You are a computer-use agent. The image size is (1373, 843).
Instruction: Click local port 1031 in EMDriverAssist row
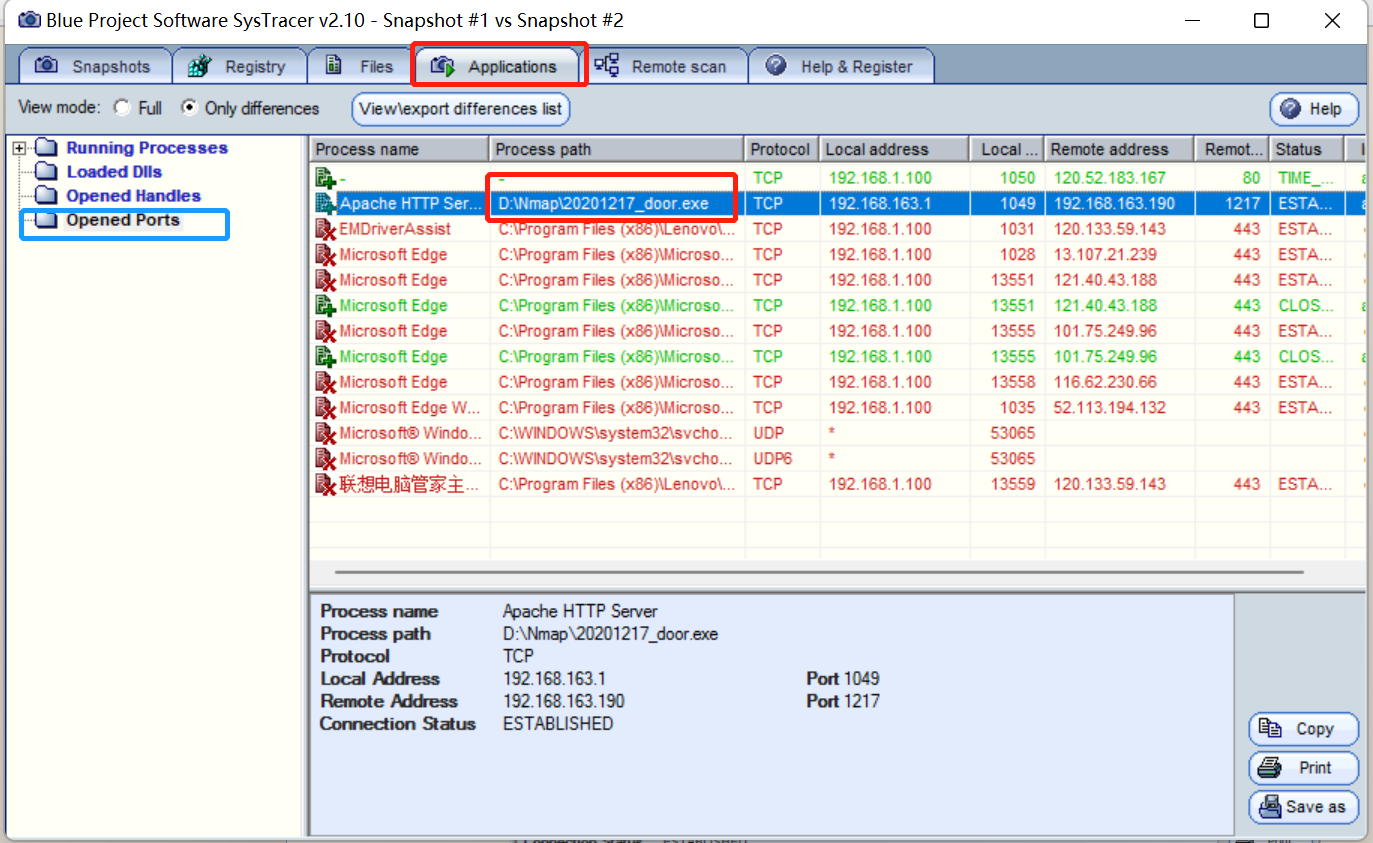(1017, 229)
